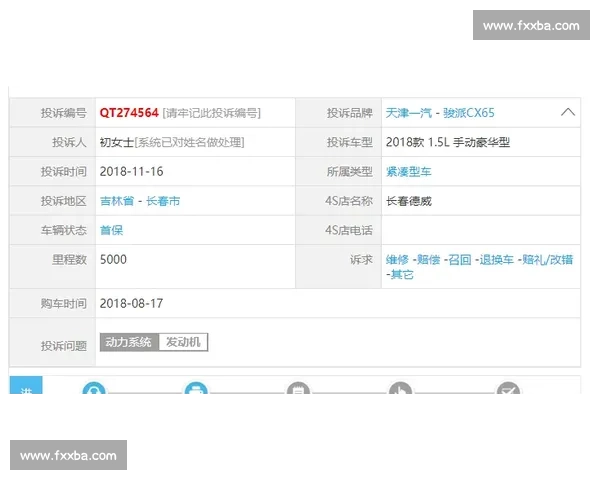Click the 其它 demand link
Image resolution: width=600 pixels, height=480 pixels.
[x=402, y=274]
